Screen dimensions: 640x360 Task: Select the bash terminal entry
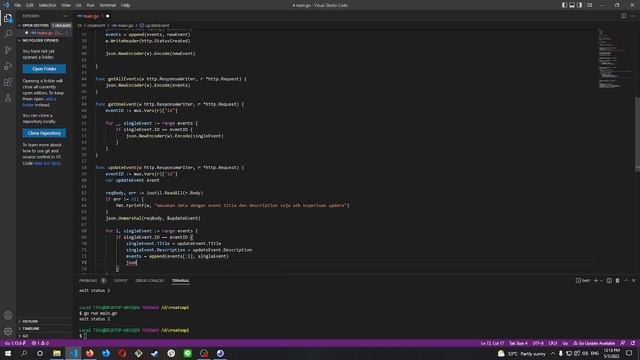point(583,280)
